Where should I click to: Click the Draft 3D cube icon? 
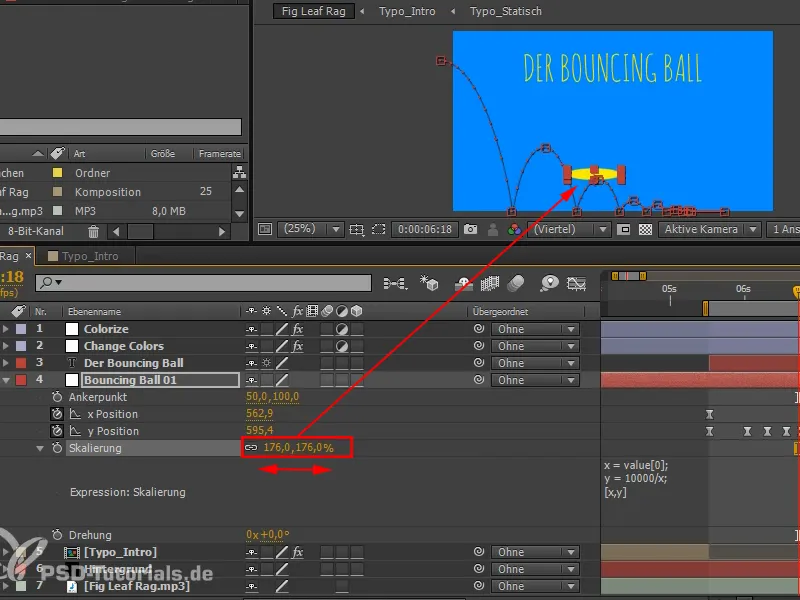[x=431, y=284]
